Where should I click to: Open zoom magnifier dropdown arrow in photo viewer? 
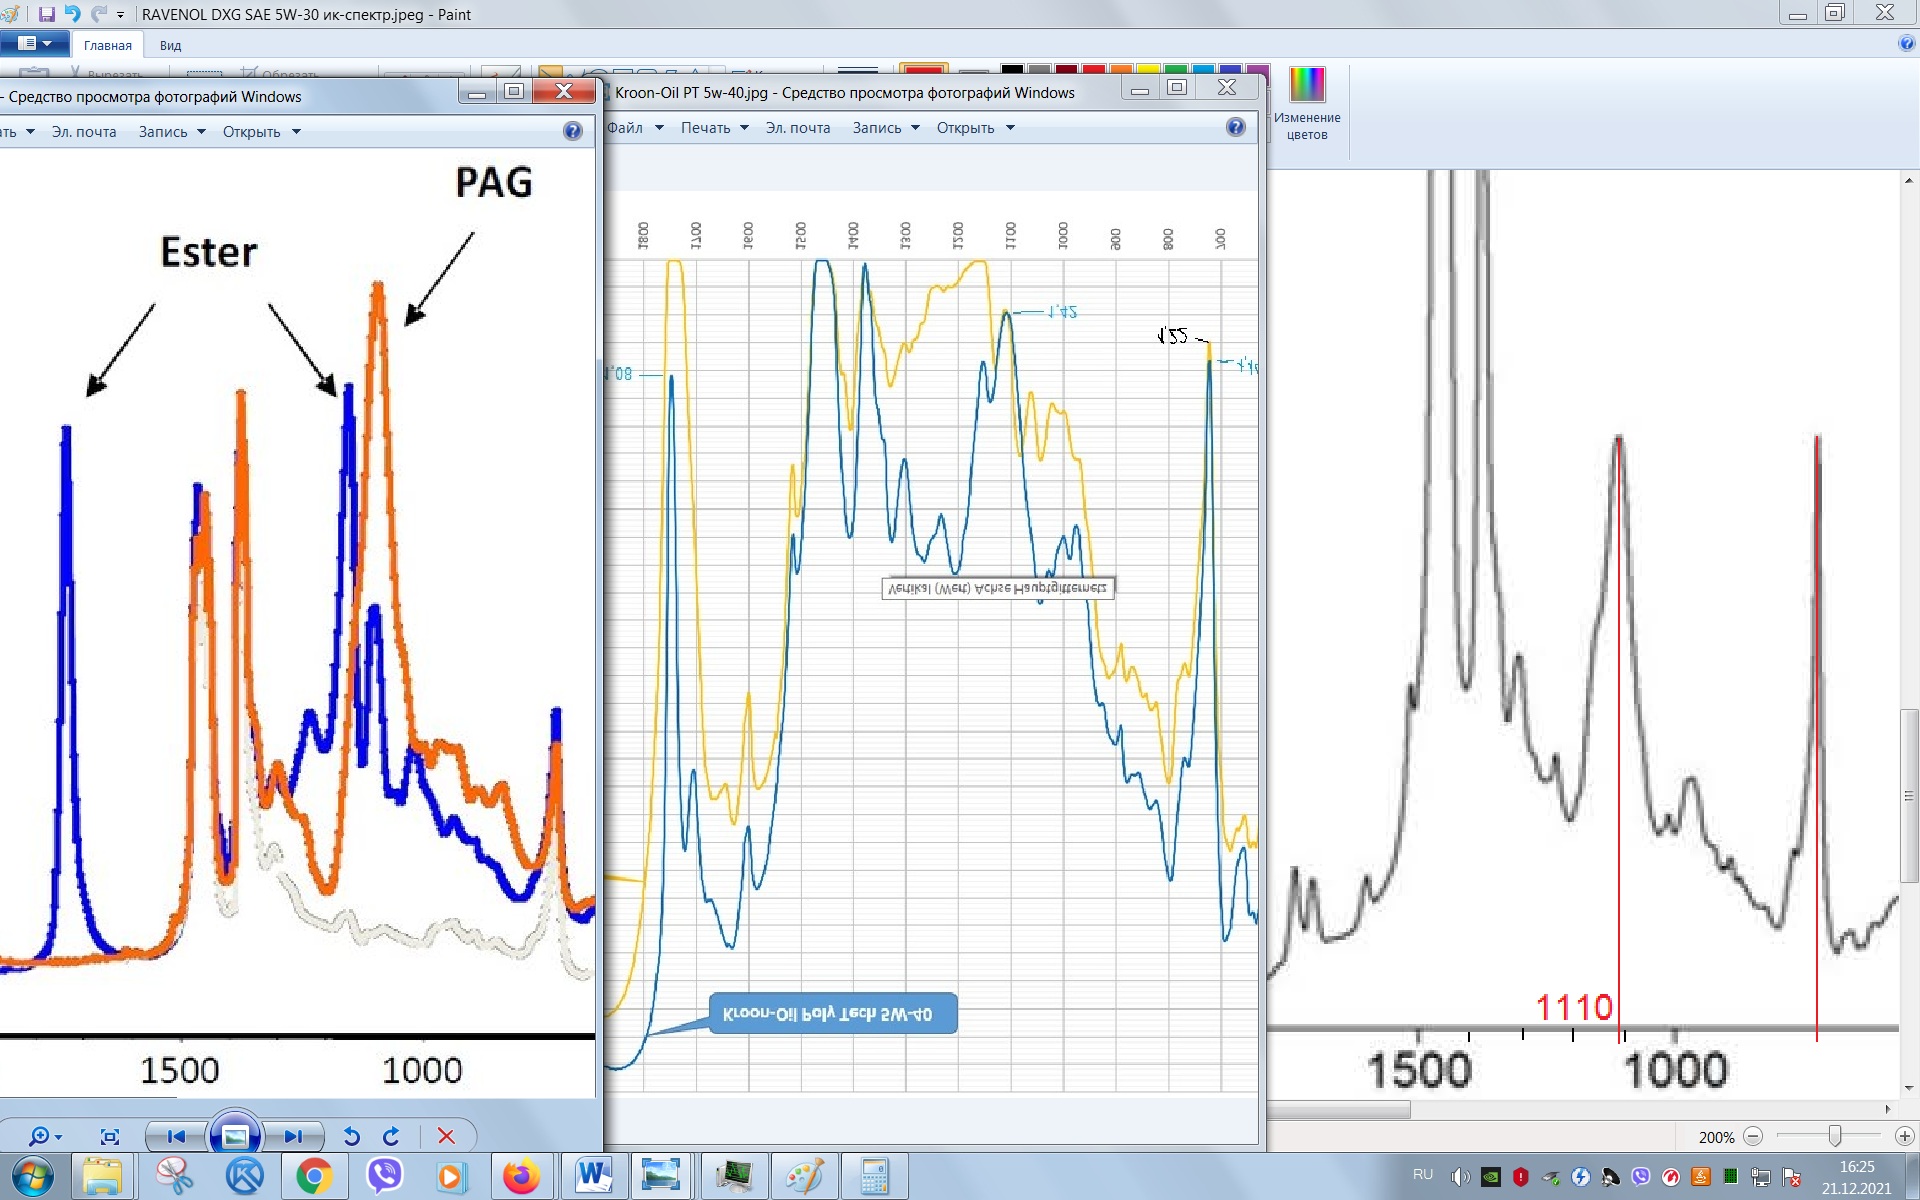pyautogui.click(x=59, y=1137)
